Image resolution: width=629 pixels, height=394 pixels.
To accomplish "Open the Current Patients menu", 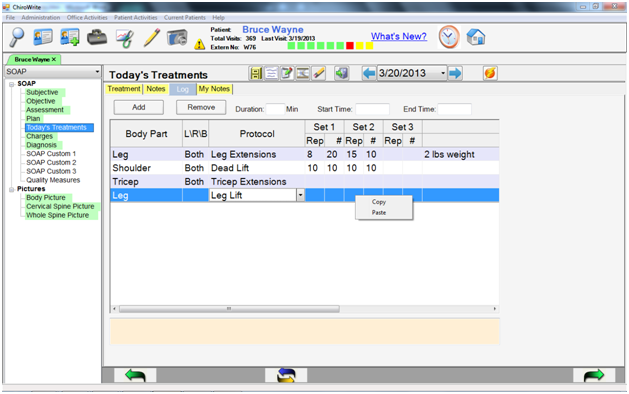I will [x=185, y=18].
